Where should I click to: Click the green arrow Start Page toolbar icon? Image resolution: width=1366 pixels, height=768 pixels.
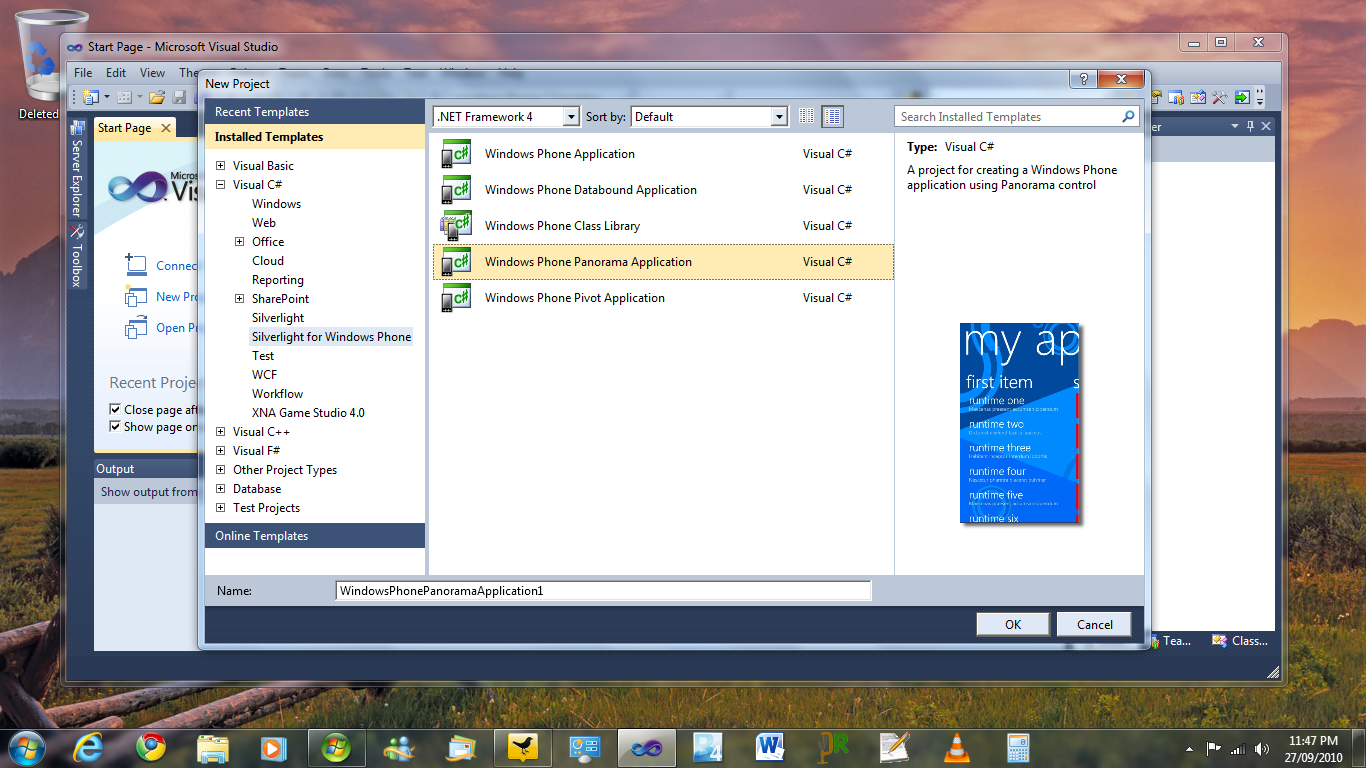[x=1242, y=97]
